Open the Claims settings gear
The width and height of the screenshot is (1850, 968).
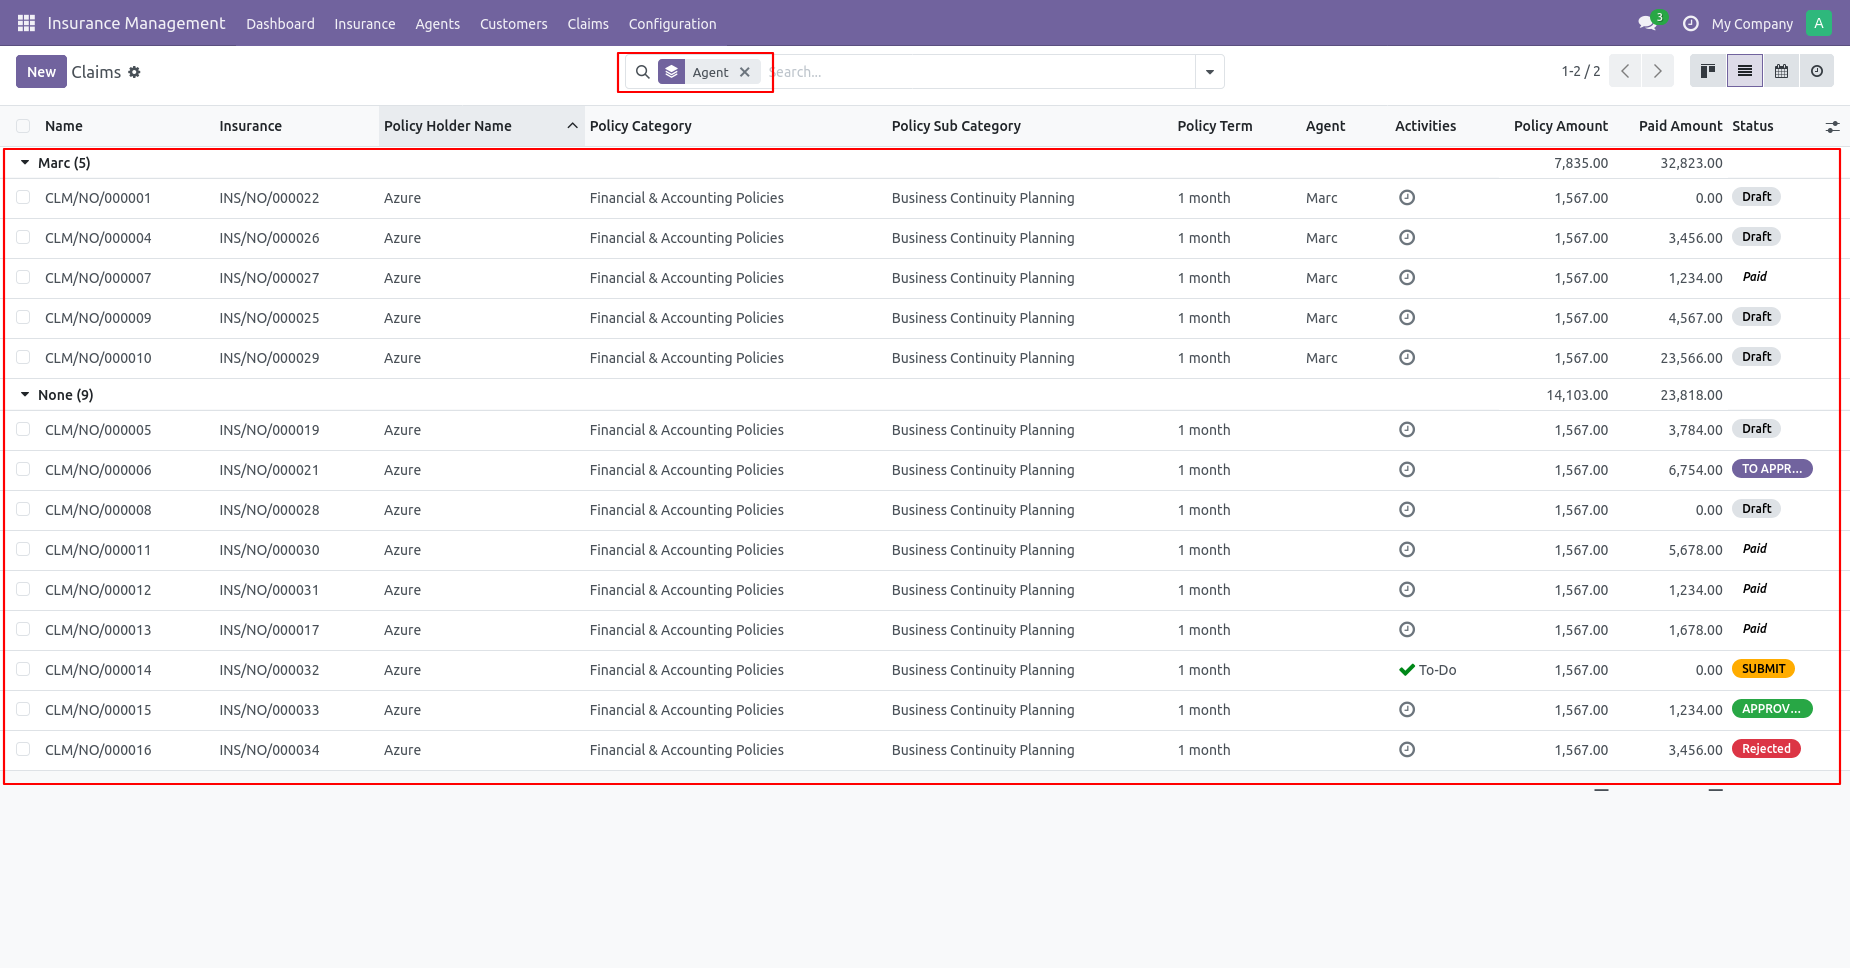coord(134,72)
